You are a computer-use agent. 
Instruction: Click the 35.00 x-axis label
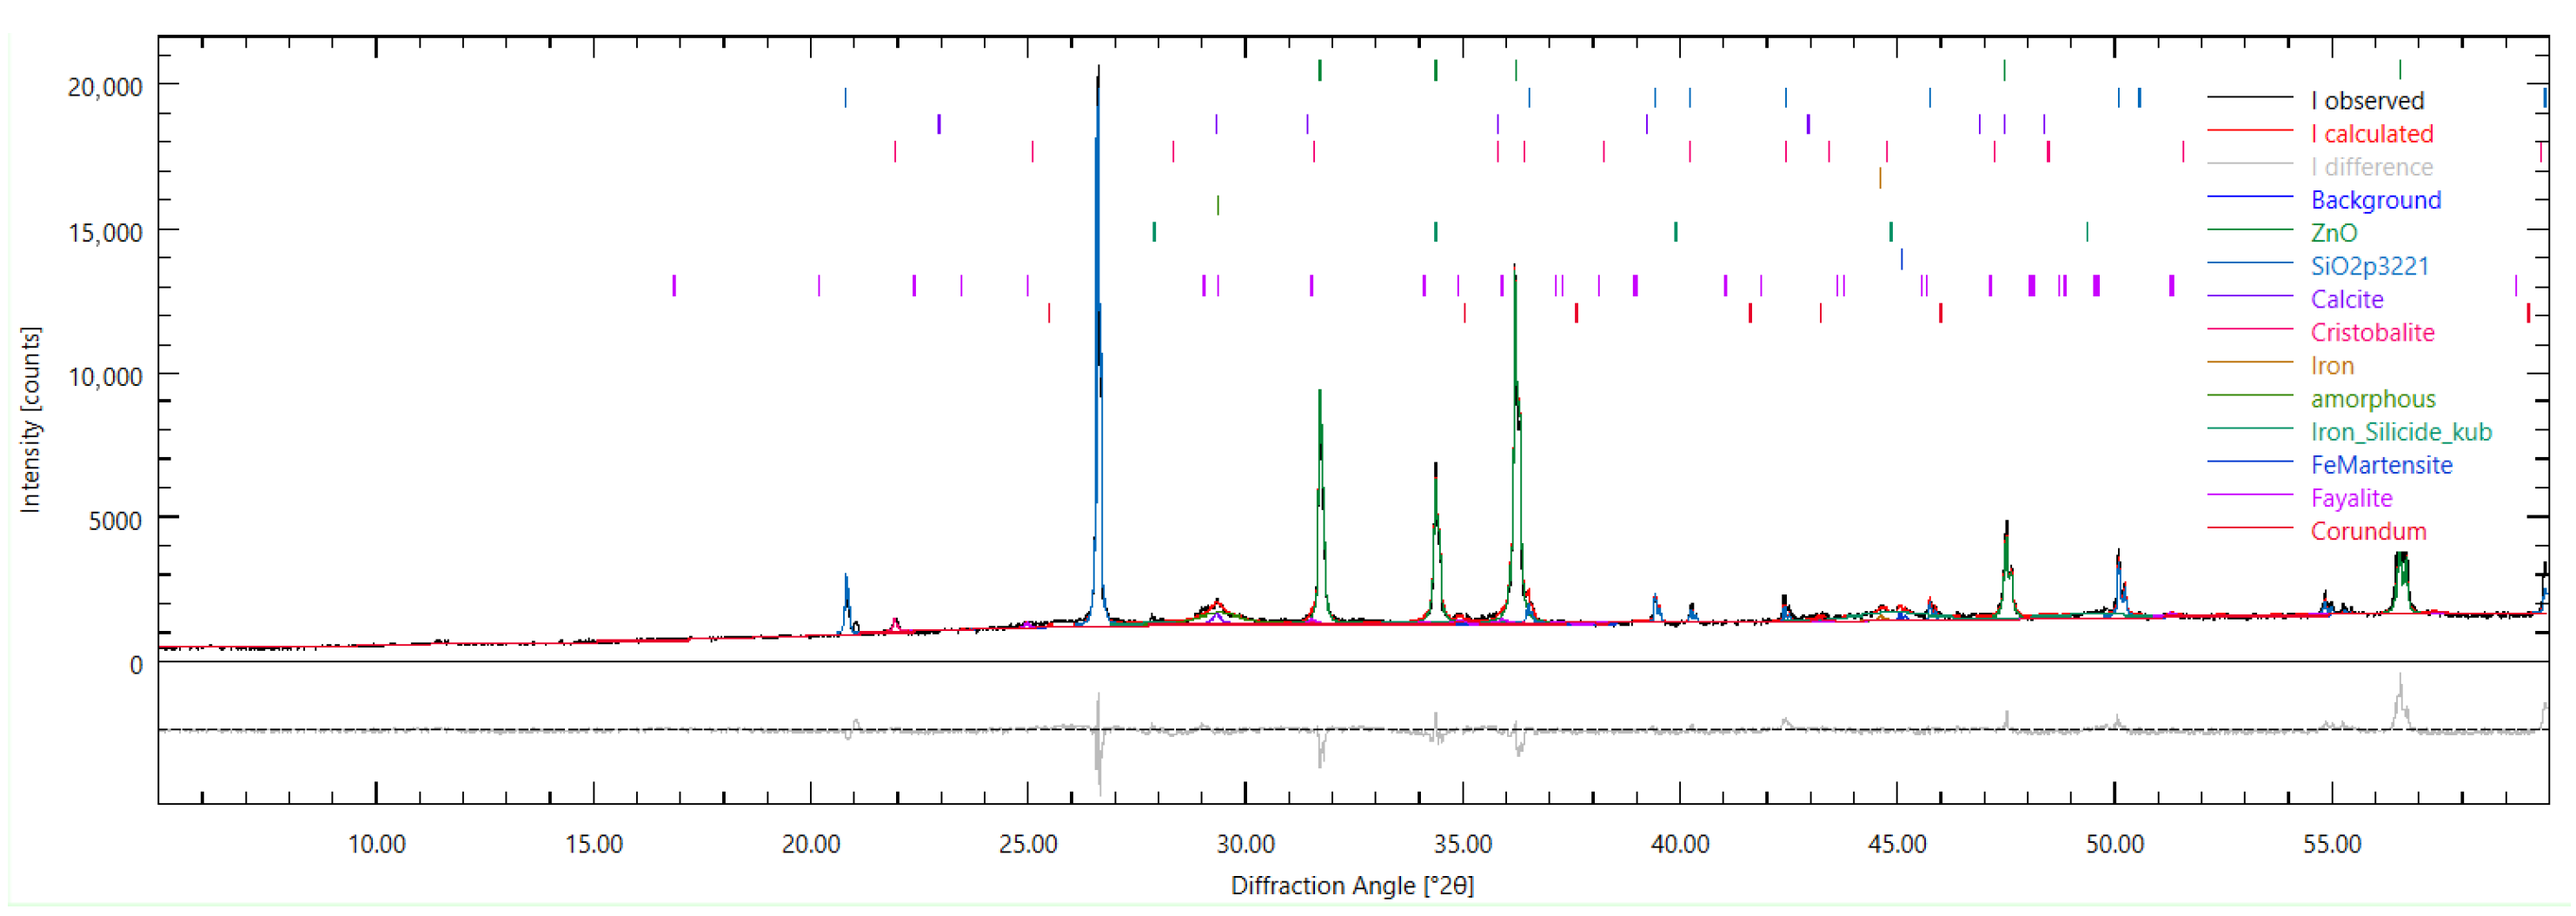[x=1463, y=844]
